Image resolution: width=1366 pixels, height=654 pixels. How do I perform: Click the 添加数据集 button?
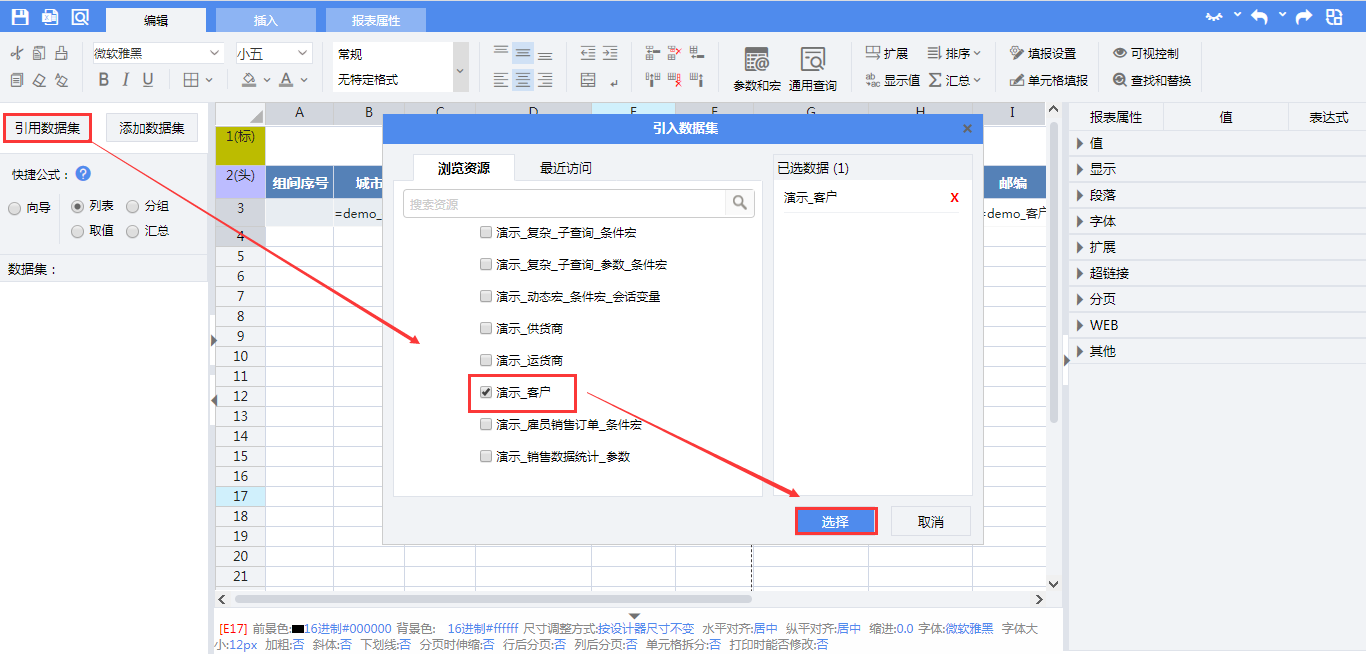[151, 128]
